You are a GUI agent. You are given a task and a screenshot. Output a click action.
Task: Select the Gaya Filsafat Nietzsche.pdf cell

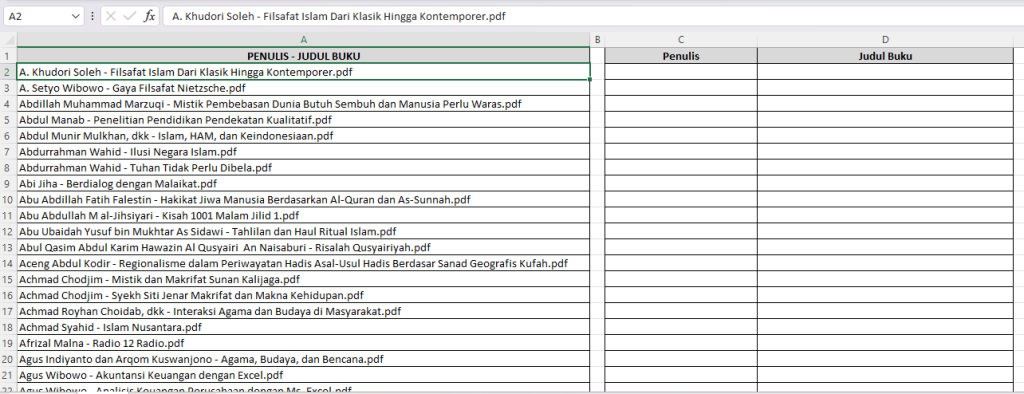click(304, 88)
